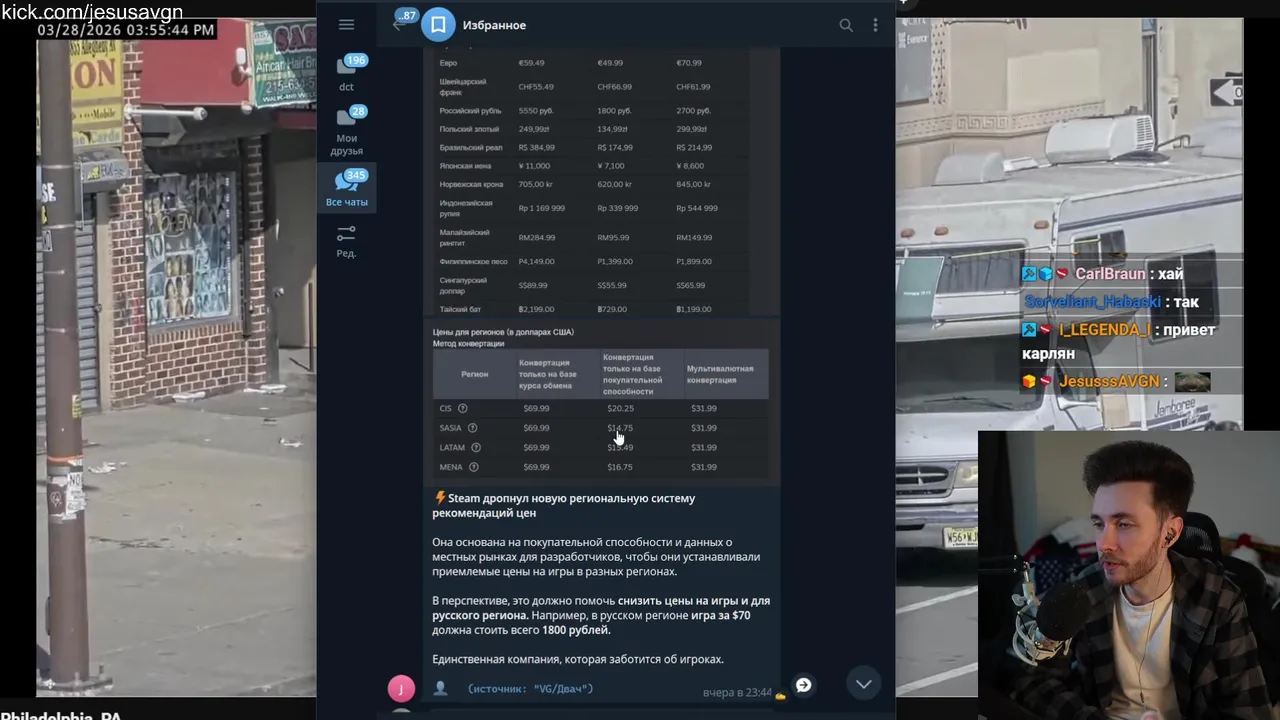The height and width of the screenshot is (720, 1280).
Task: Click the CIS price $20.25
Action: click(x=620, y=408)
